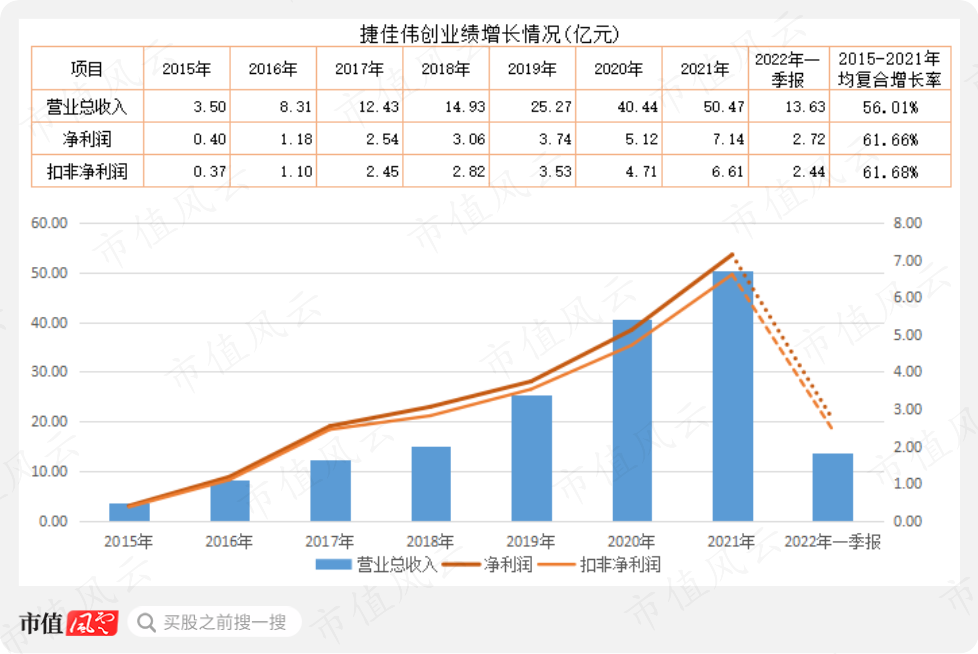Click the 60.00 left axis label
This screenshot has height=654, width=978.
(49, 223)
